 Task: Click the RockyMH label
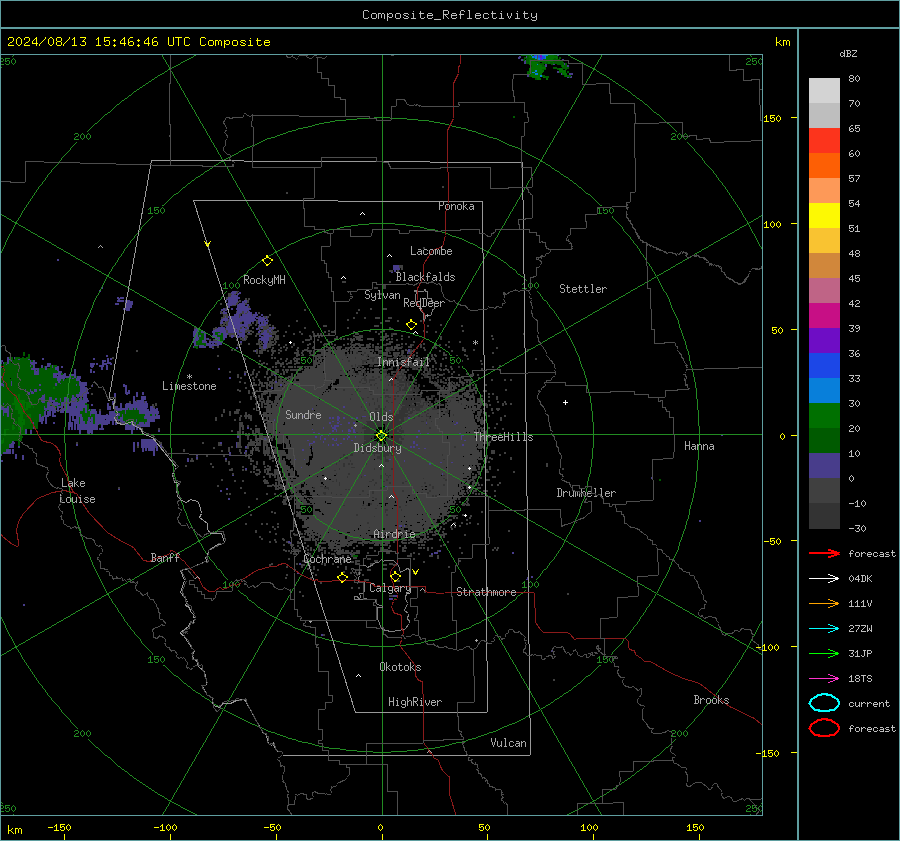[264, 280]
